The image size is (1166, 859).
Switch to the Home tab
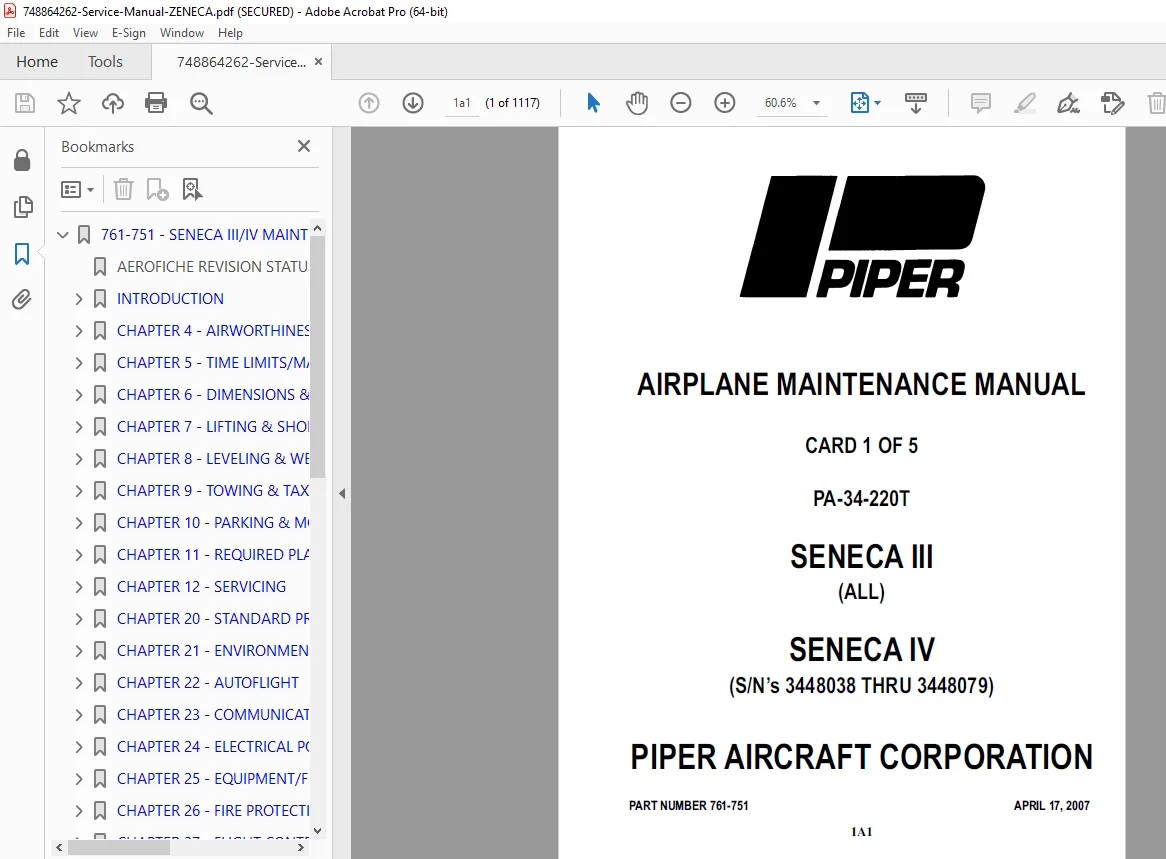click(x=37, y=62)
